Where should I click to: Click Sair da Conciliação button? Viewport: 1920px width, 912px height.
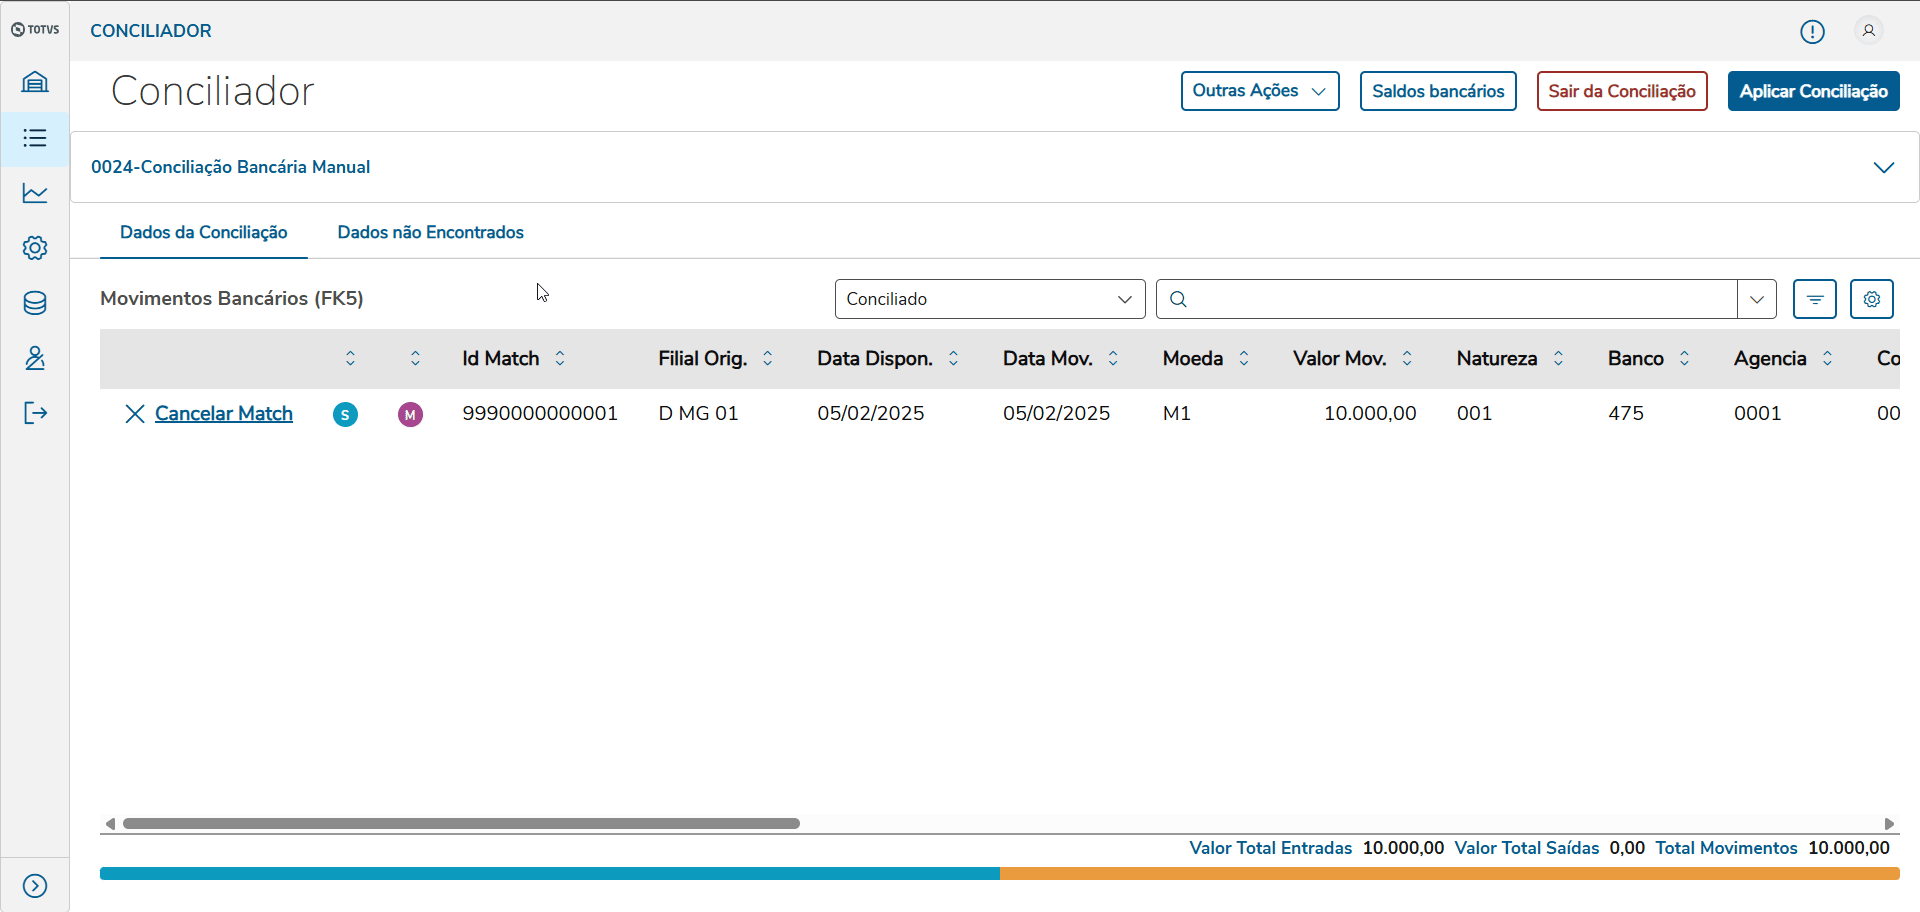coord(1622,91)
